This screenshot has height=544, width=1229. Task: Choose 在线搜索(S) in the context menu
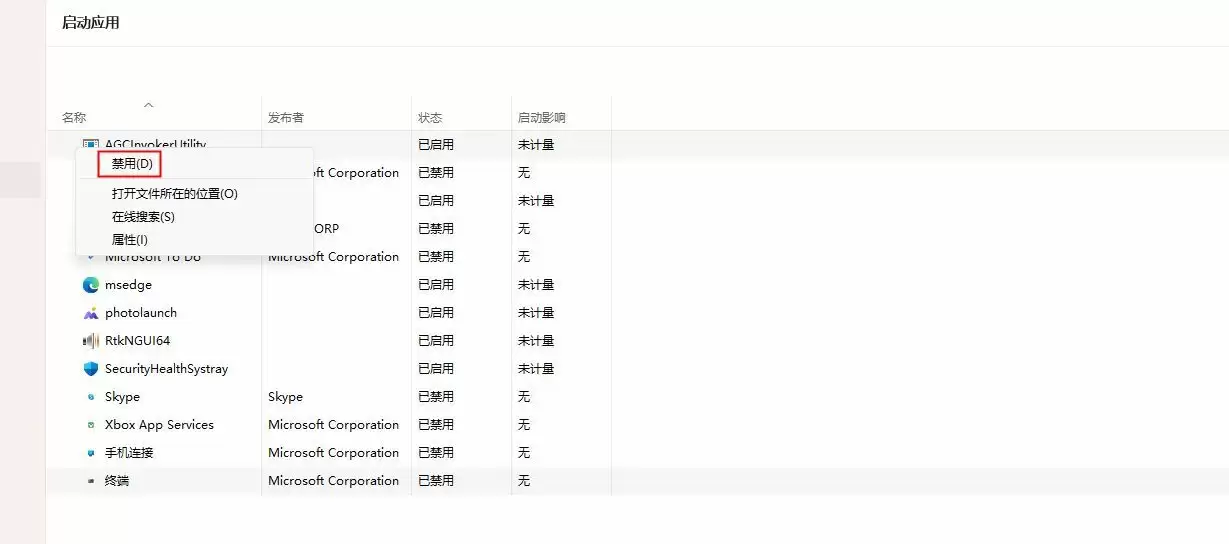tap(143, 217)
